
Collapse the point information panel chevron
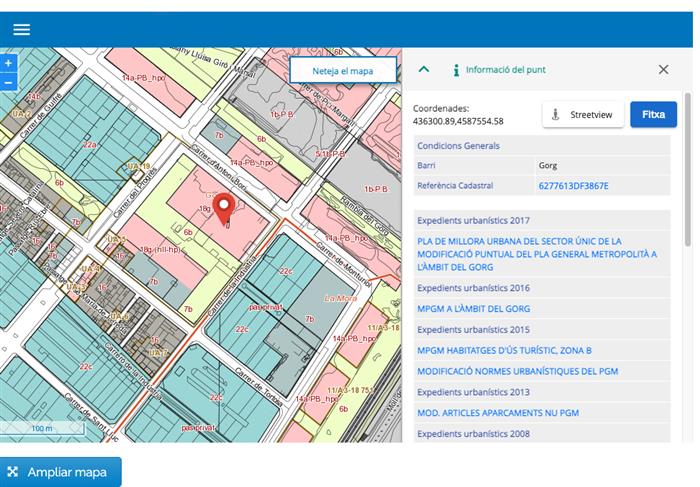pyautogui.click(x=424, y=70)
